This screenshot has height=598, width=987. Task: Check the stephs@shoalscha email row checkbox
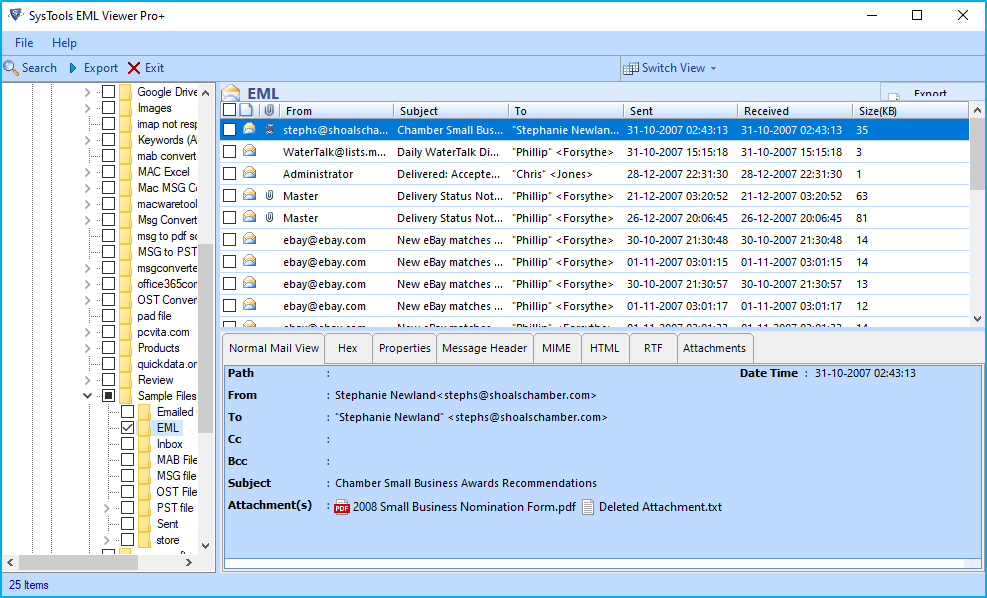click(x=229, y=130)
